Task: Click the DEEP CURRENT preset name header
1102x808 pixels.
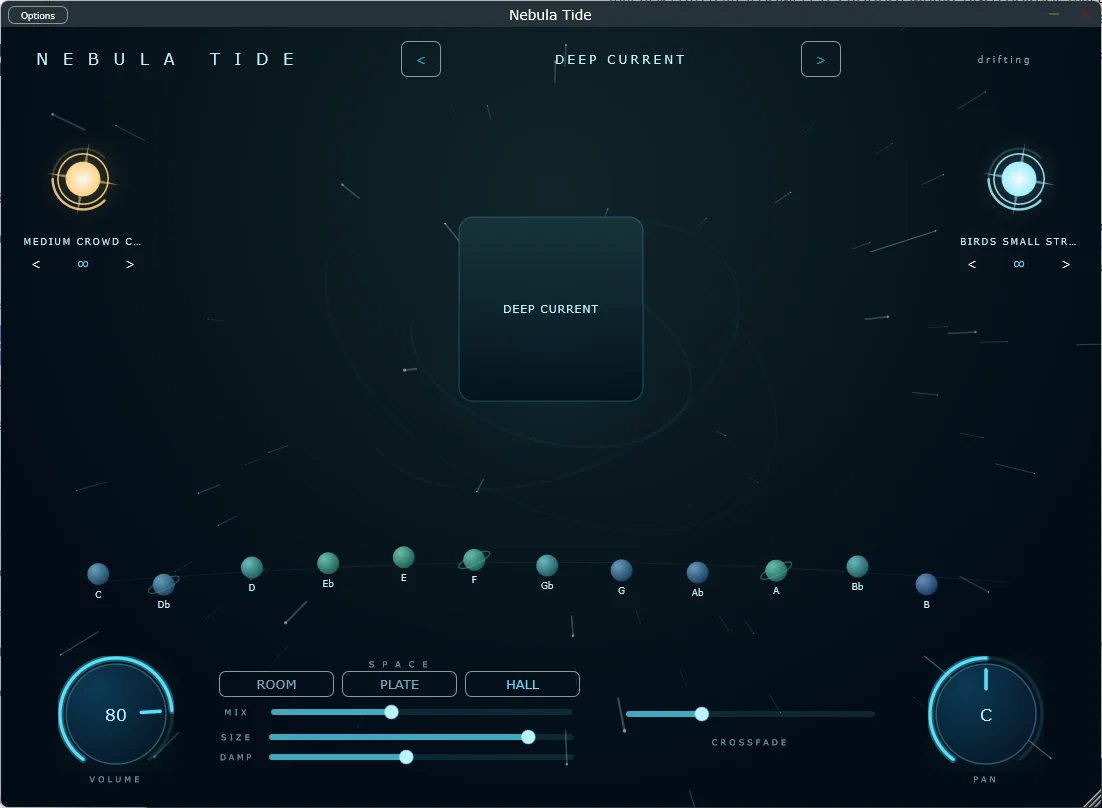Action: tap(620, 60)
